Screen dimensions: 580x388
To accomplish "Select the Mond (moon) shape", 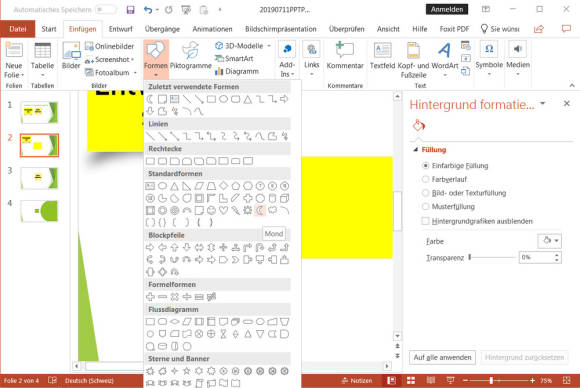I will (260, 210).
